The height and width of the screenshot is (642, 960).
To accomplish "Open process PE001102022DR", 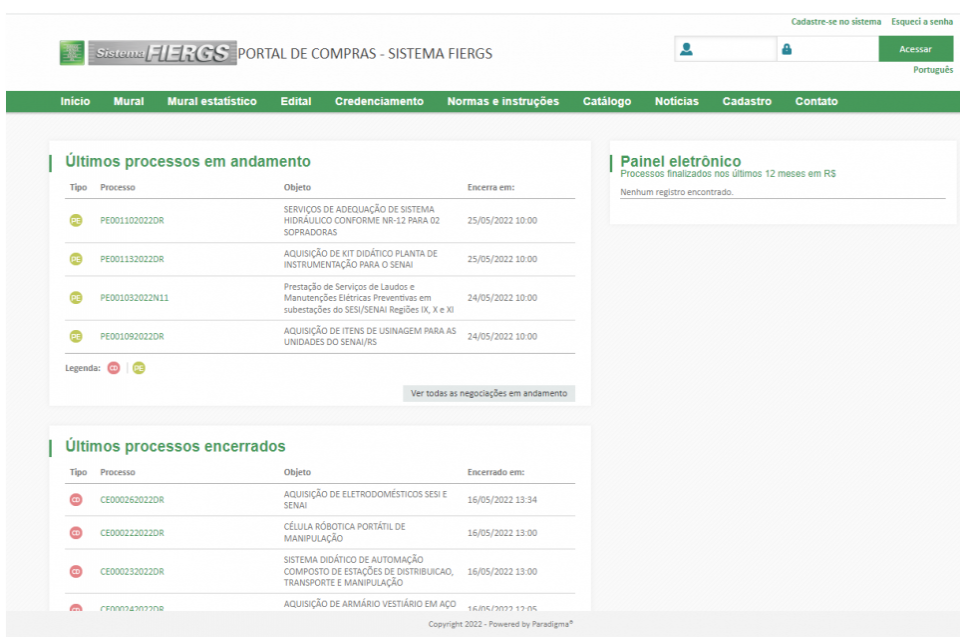I will click(132, 220).
